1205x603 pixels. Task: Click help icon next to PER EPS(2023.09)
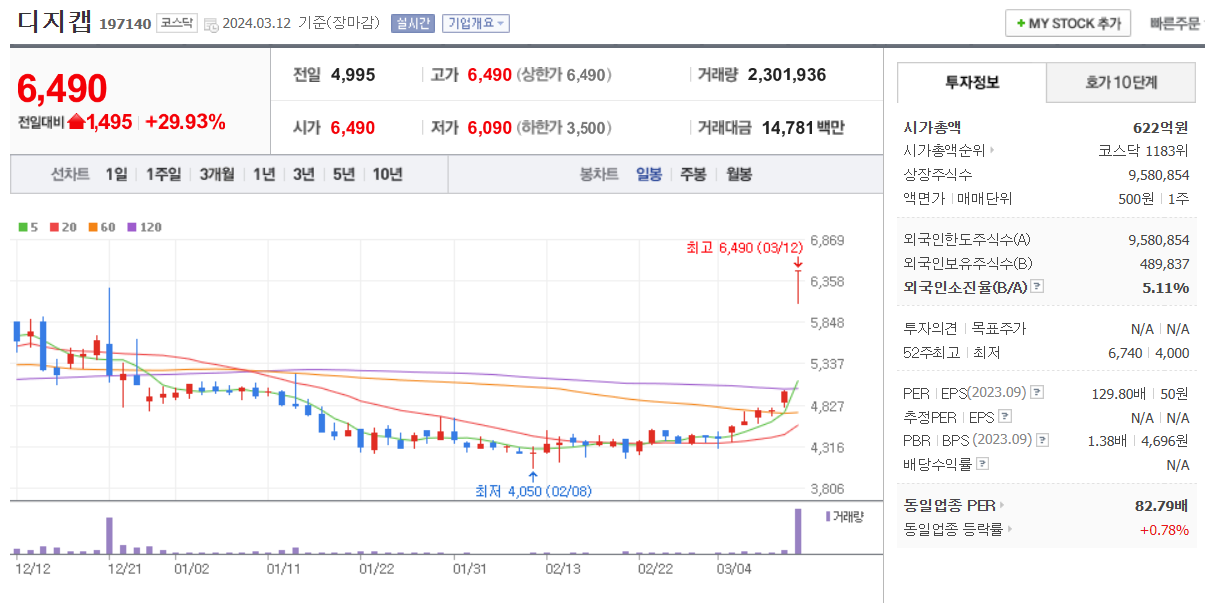[1036, 393]
